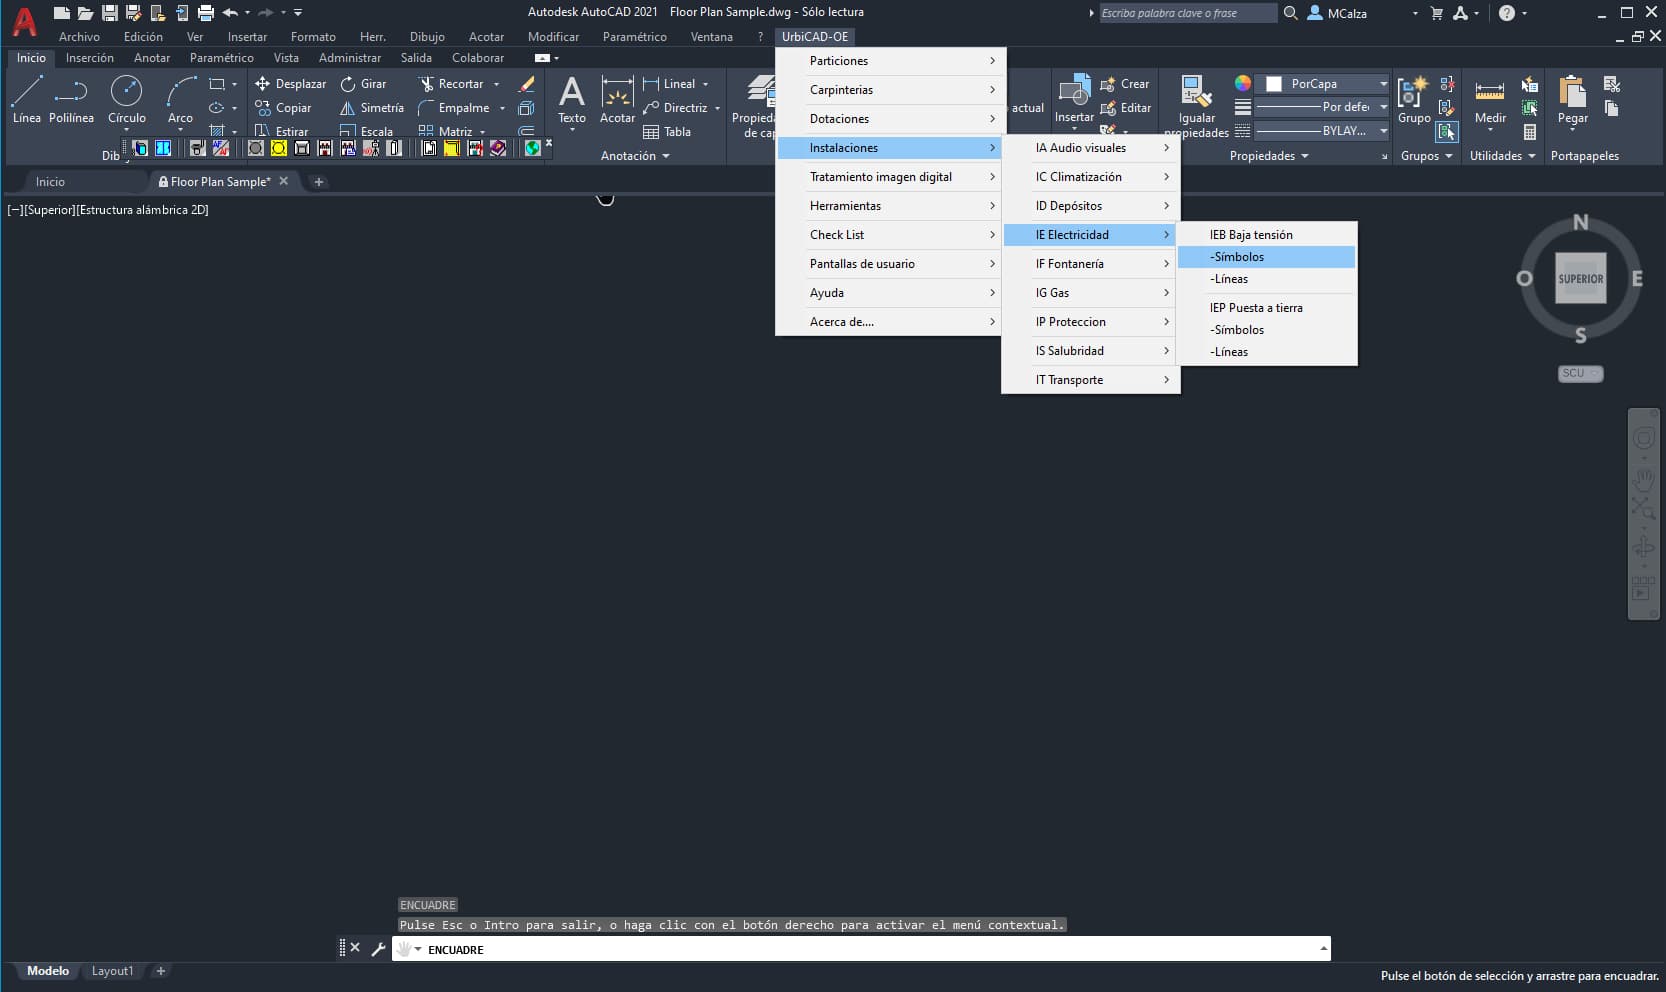Click the Matriz array tool
Image resolution: width=1666 pixels, height=992 pixels.
pyautogui.click(x=446, y=131)
